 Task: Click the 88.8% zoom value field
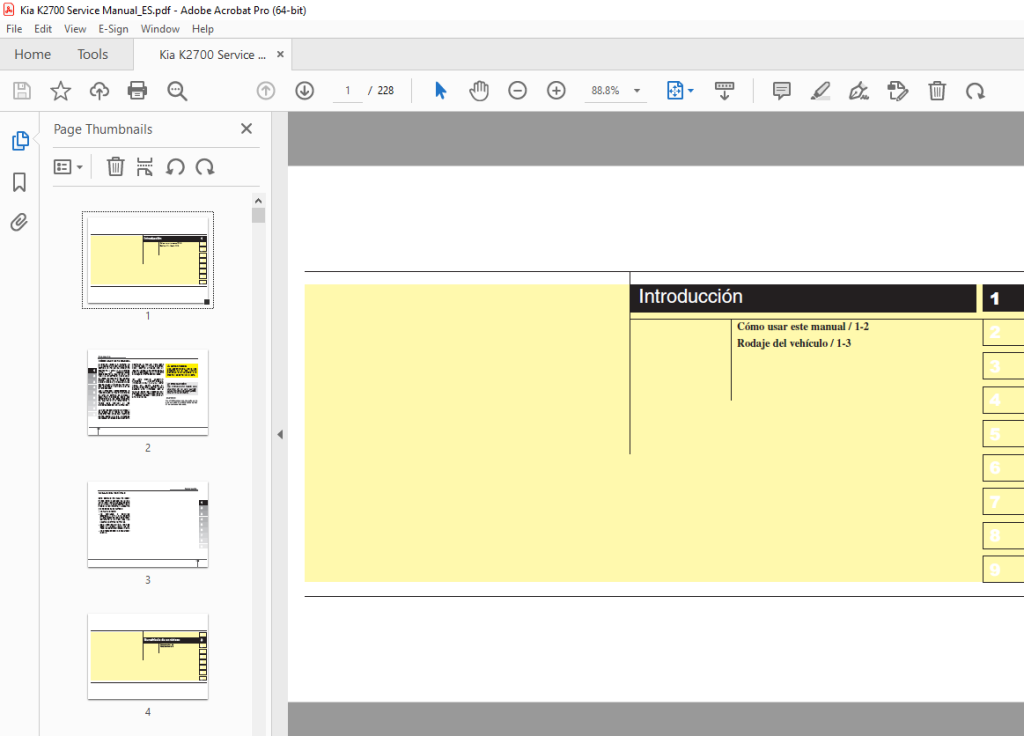(x=605, y=91)
